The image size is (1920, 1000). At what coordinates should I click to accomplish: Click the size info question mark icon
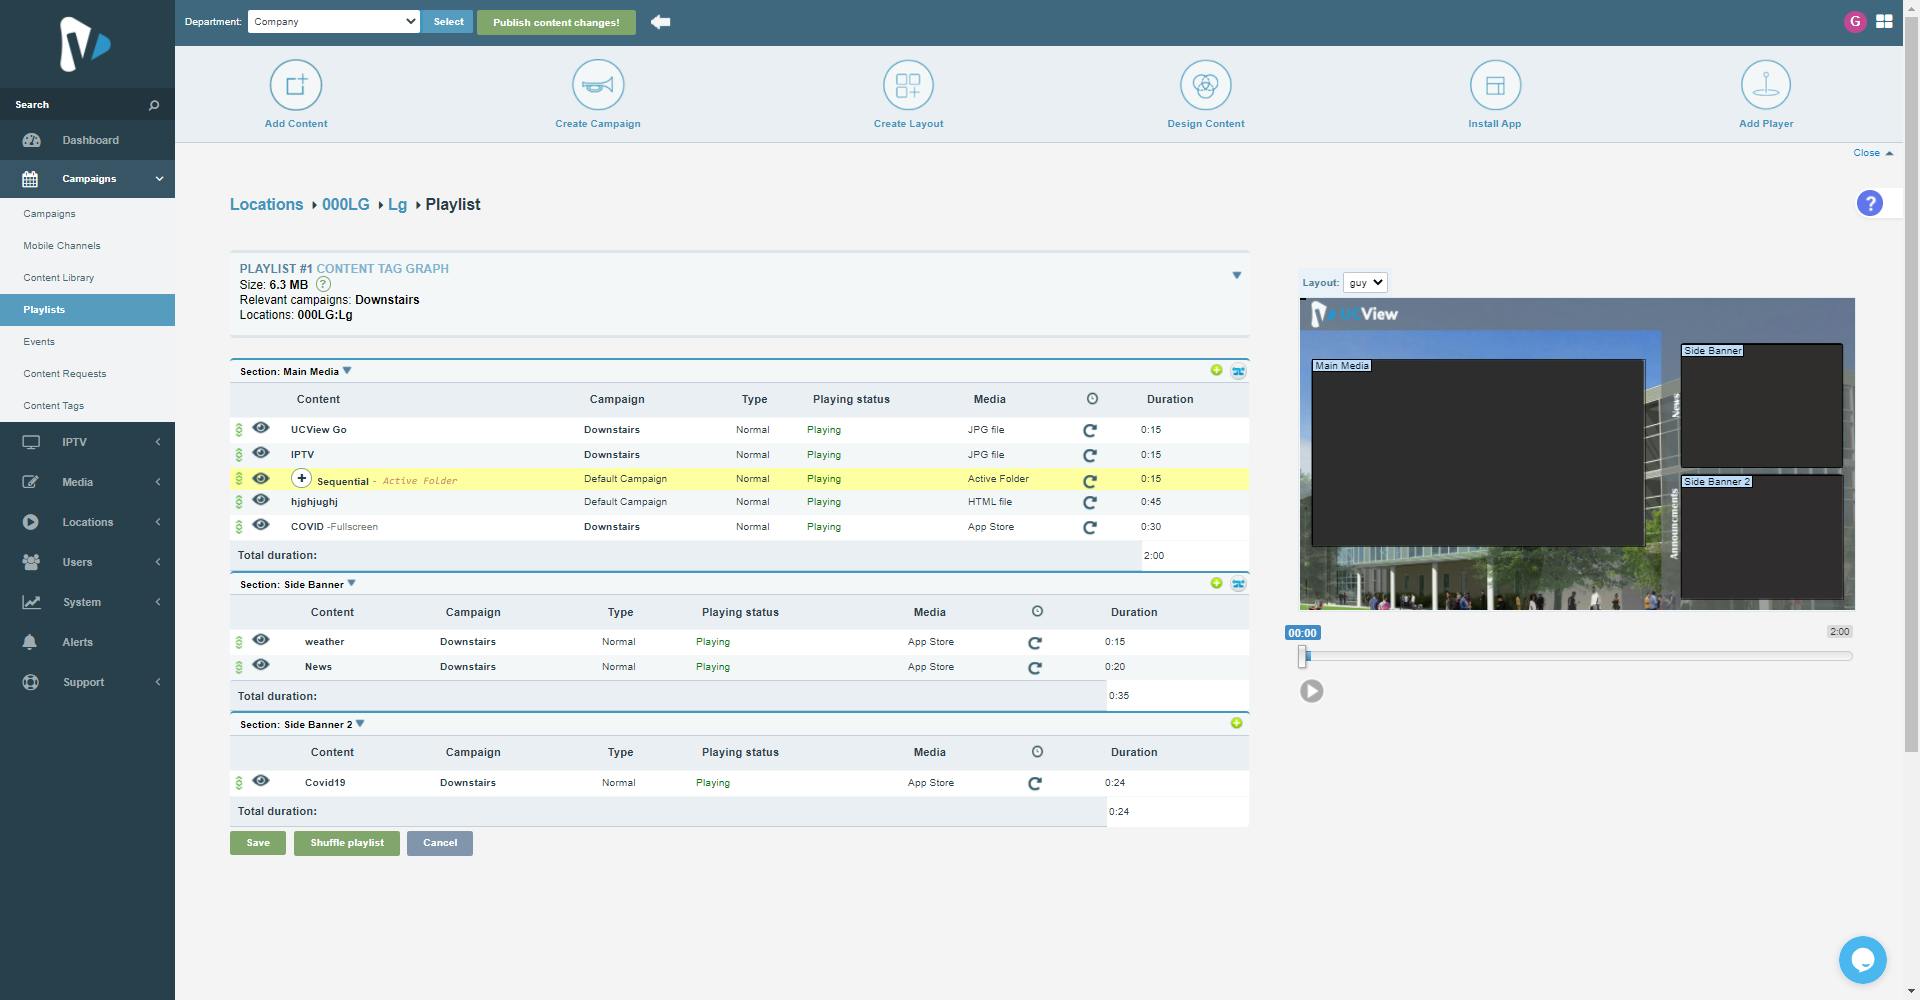point(323,284)
